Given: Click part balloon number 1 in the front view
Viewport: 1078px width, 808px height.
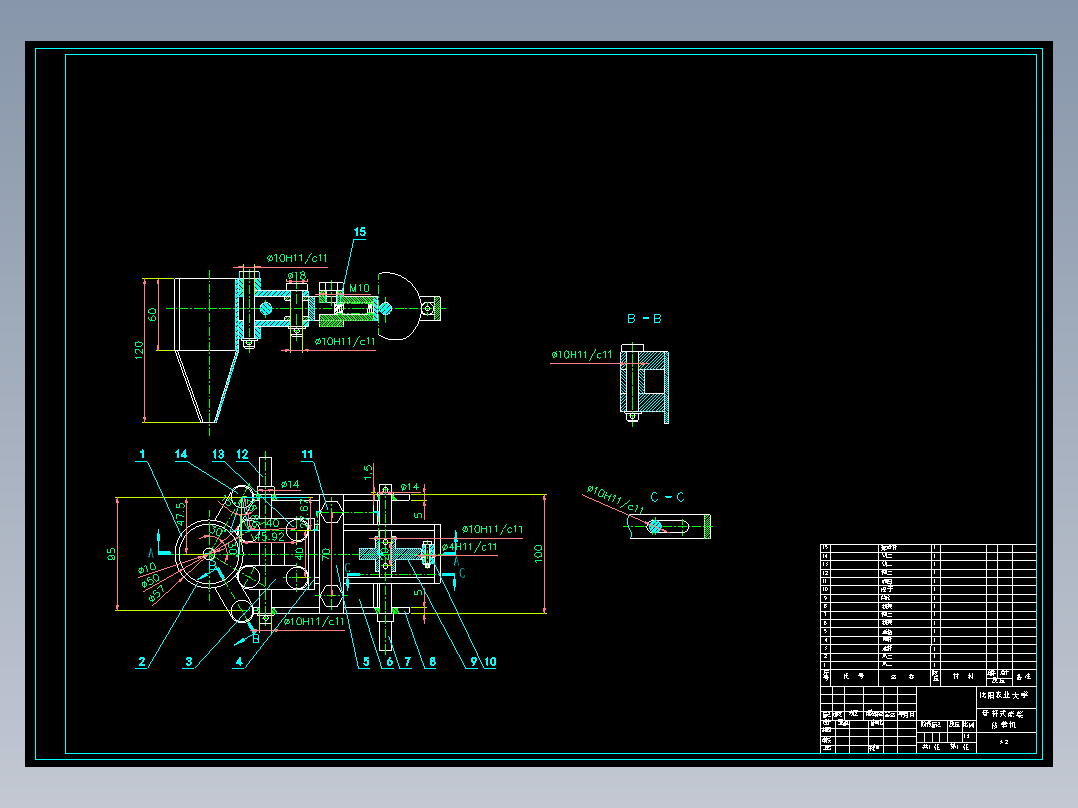Looking at the screenshot, I should [140, 454].
